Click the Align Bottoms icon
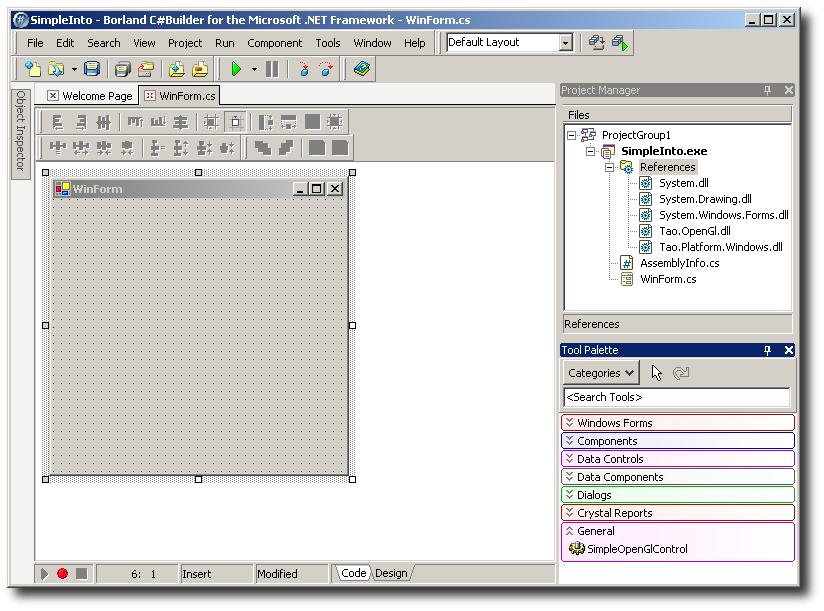824x611 pixels. (x=158, y=122)
